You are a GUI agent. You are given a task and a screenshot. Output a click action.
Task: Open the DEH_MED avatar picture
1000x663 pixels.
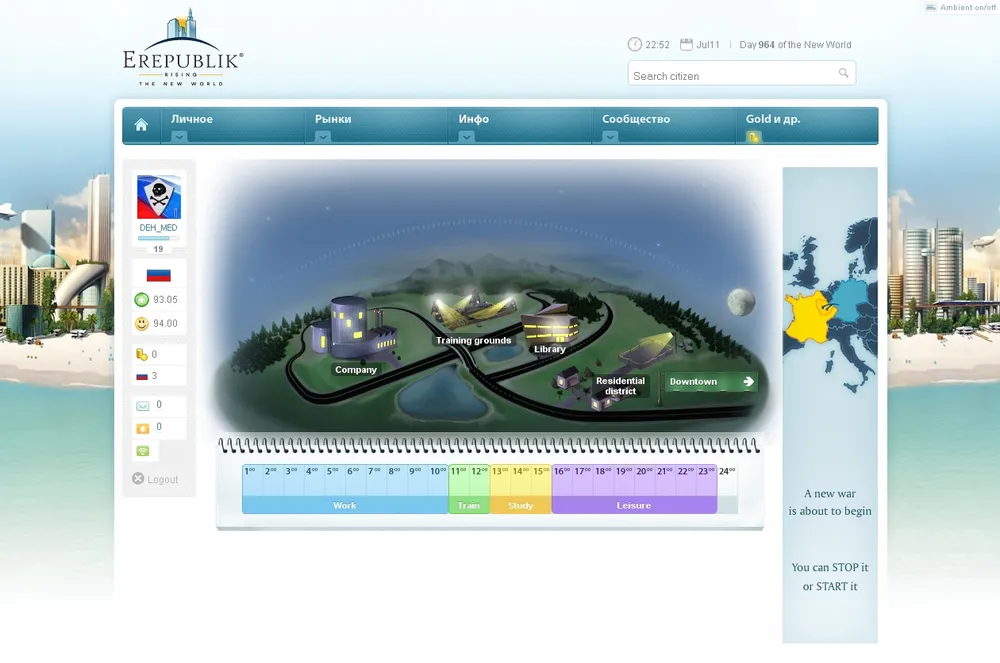(x=159, y=197)
